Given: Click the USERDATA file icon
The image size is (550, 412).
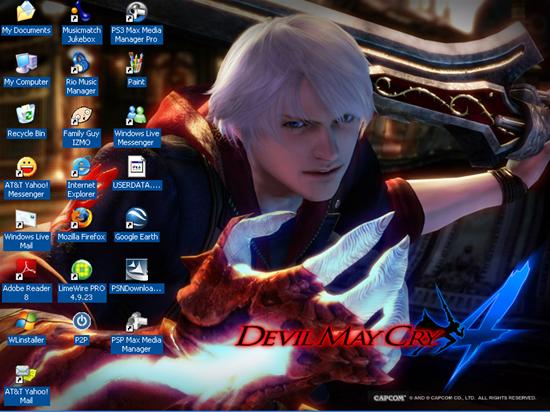Looking at the screenshot, I should click(136, 166).
